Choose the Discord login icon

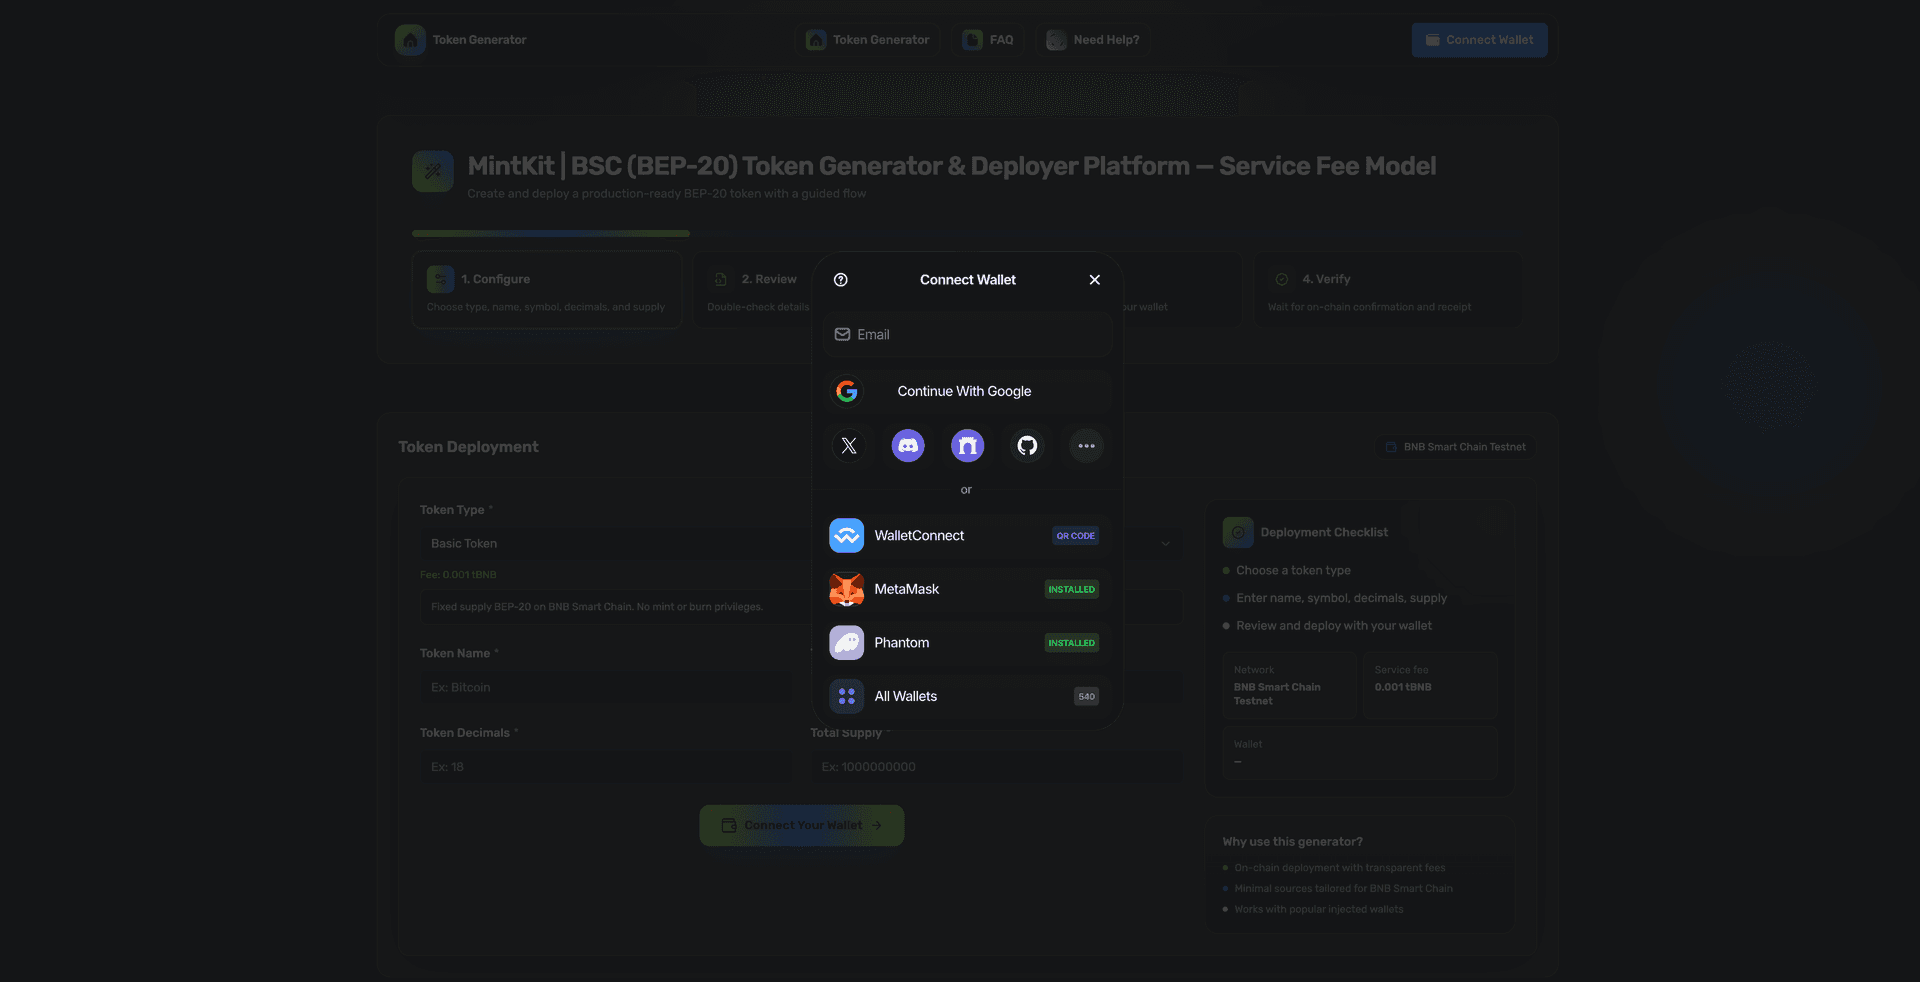coord(908,446)
